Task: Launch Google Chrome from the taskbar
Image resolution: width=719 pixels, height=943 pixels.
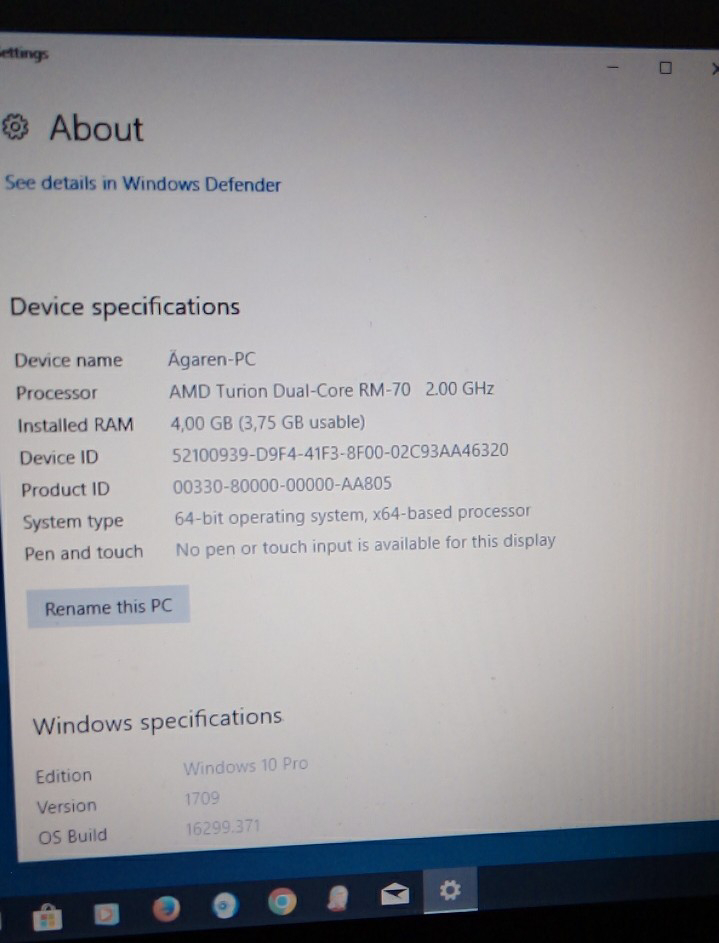Action: click(x=282, y=902)
